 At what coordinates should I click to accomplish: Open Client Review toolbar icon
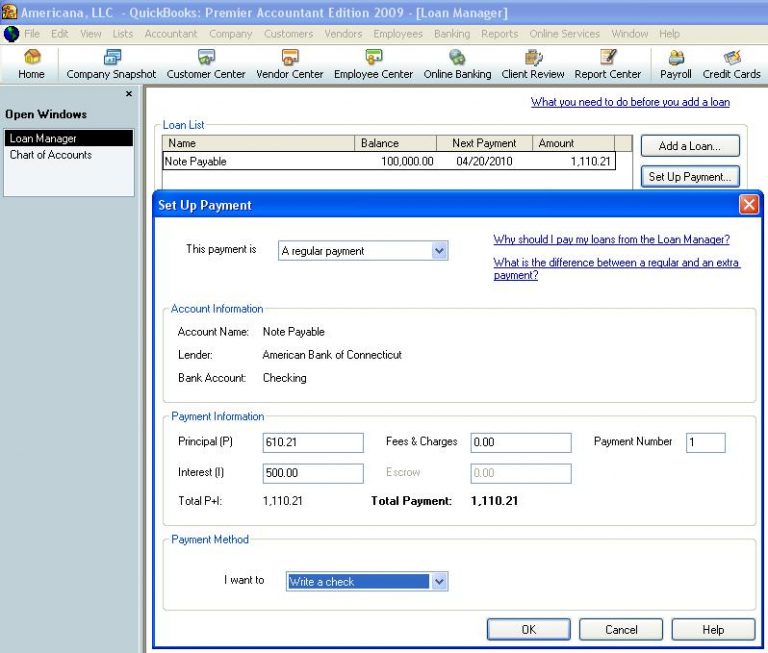(533, 65)
